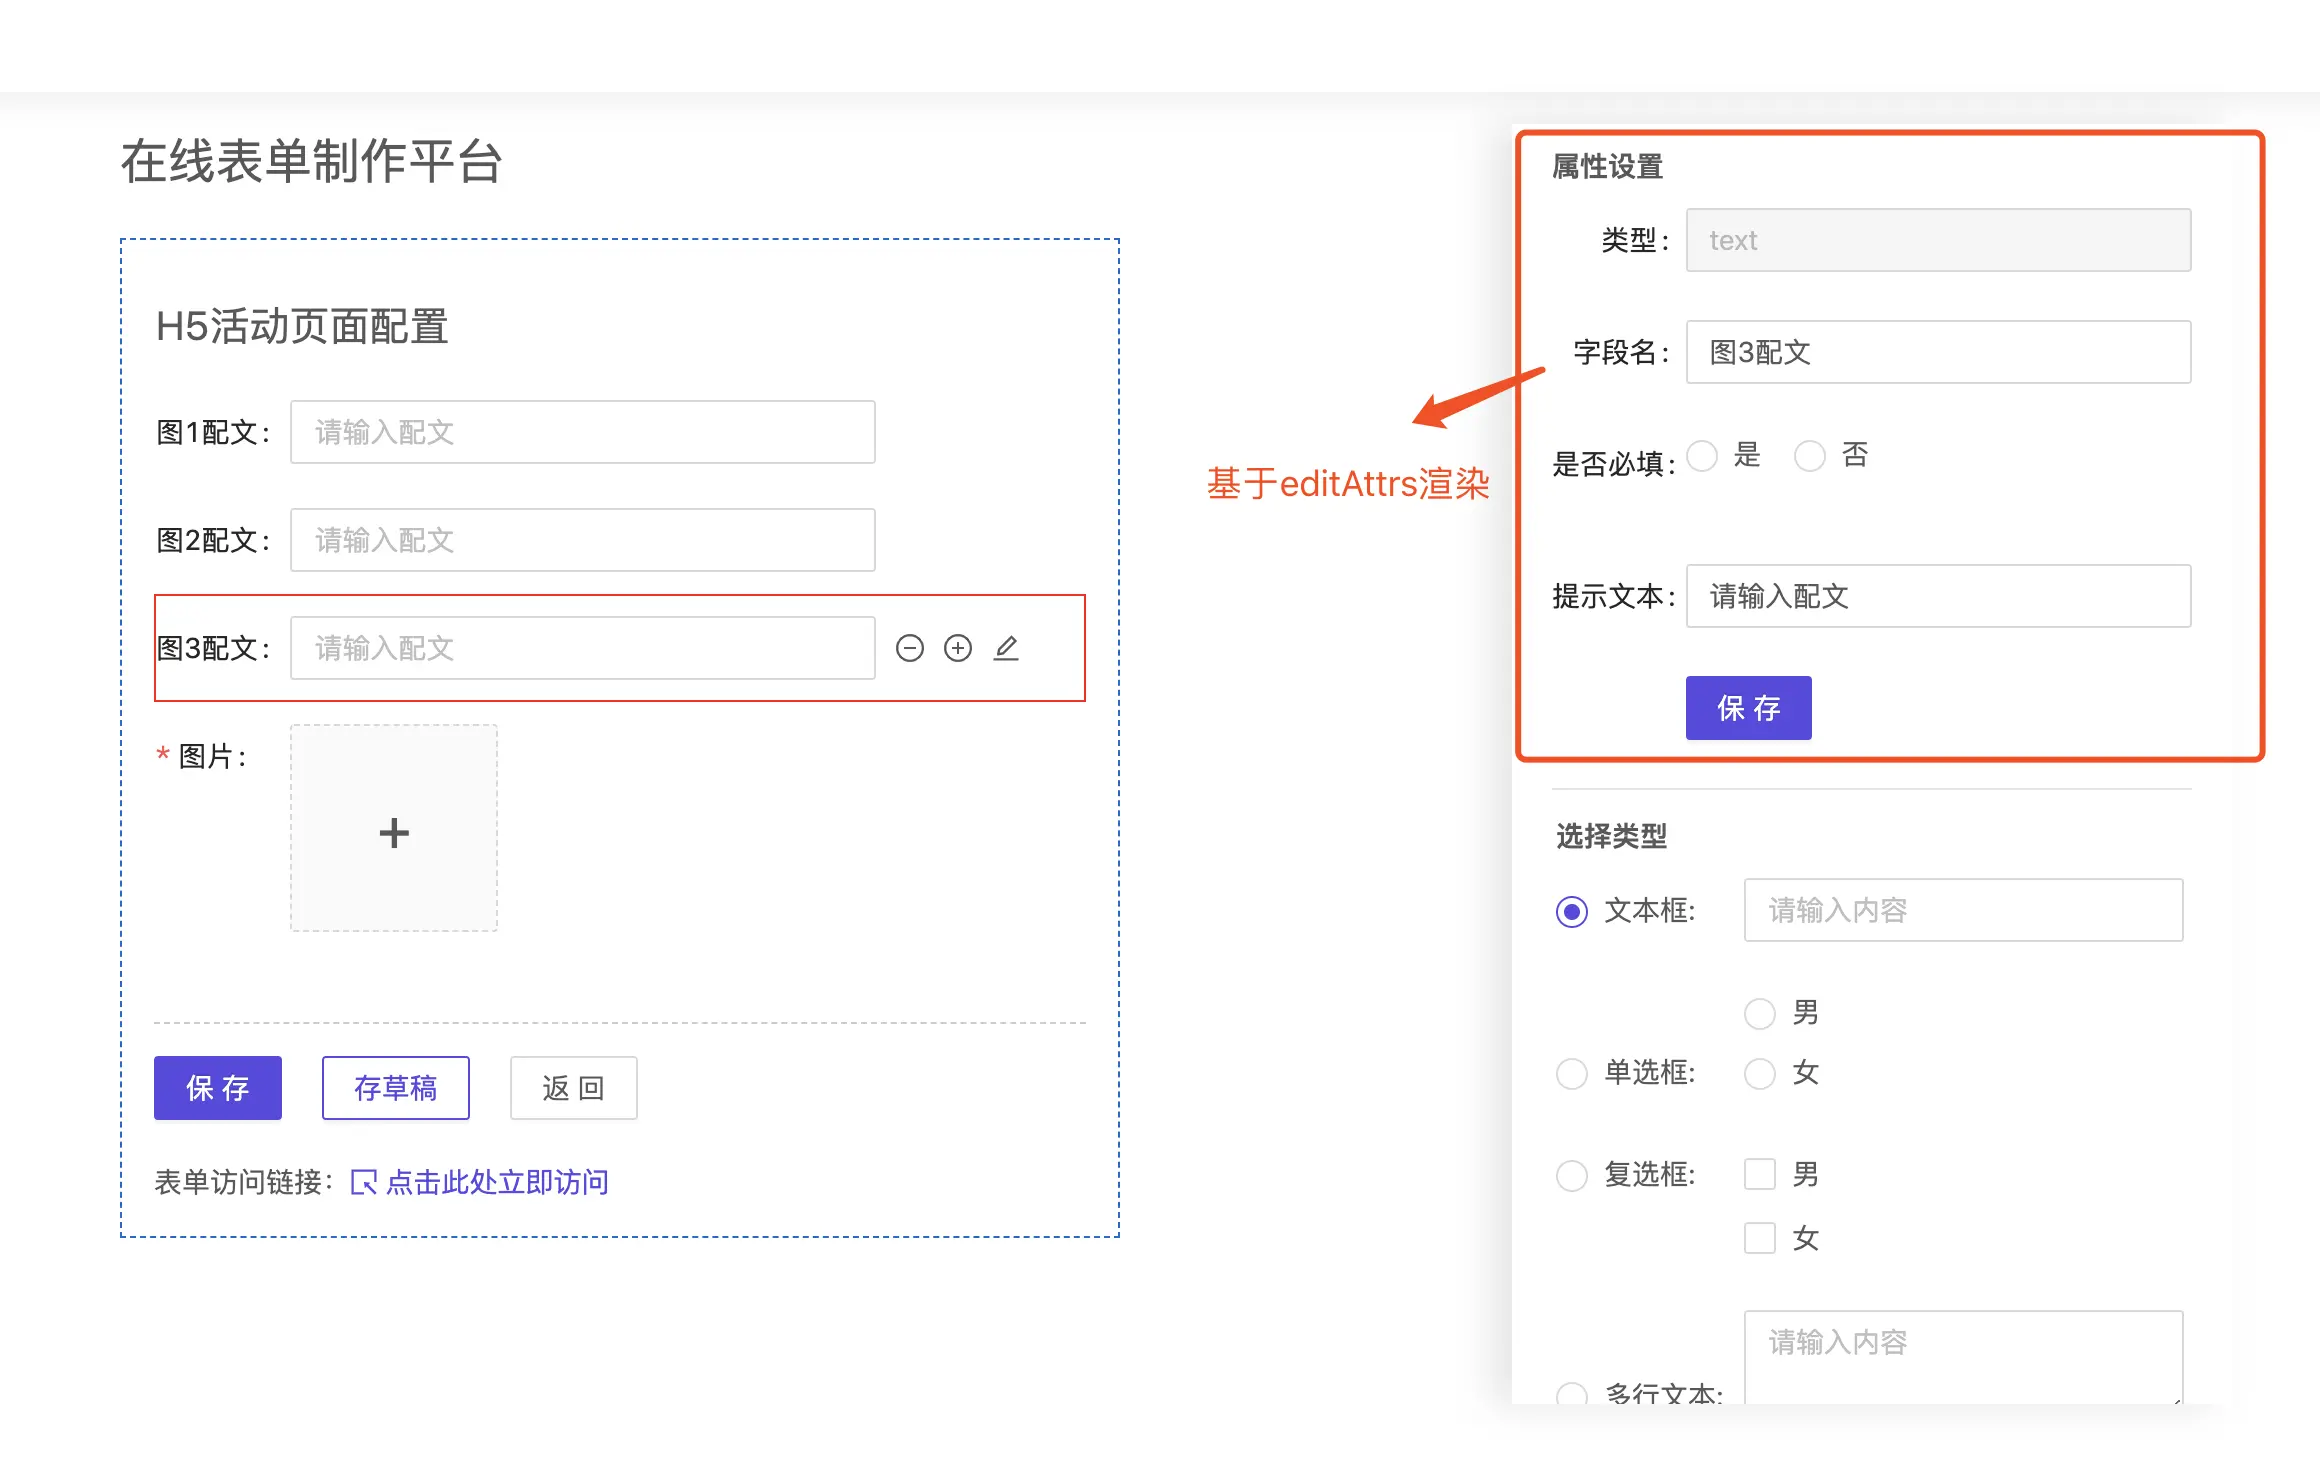Image resolution: width=2320 pixels, height=1468 pixels.
Task: Select 女 radio in 单选框 preview
Action: pos(1760,1073)
